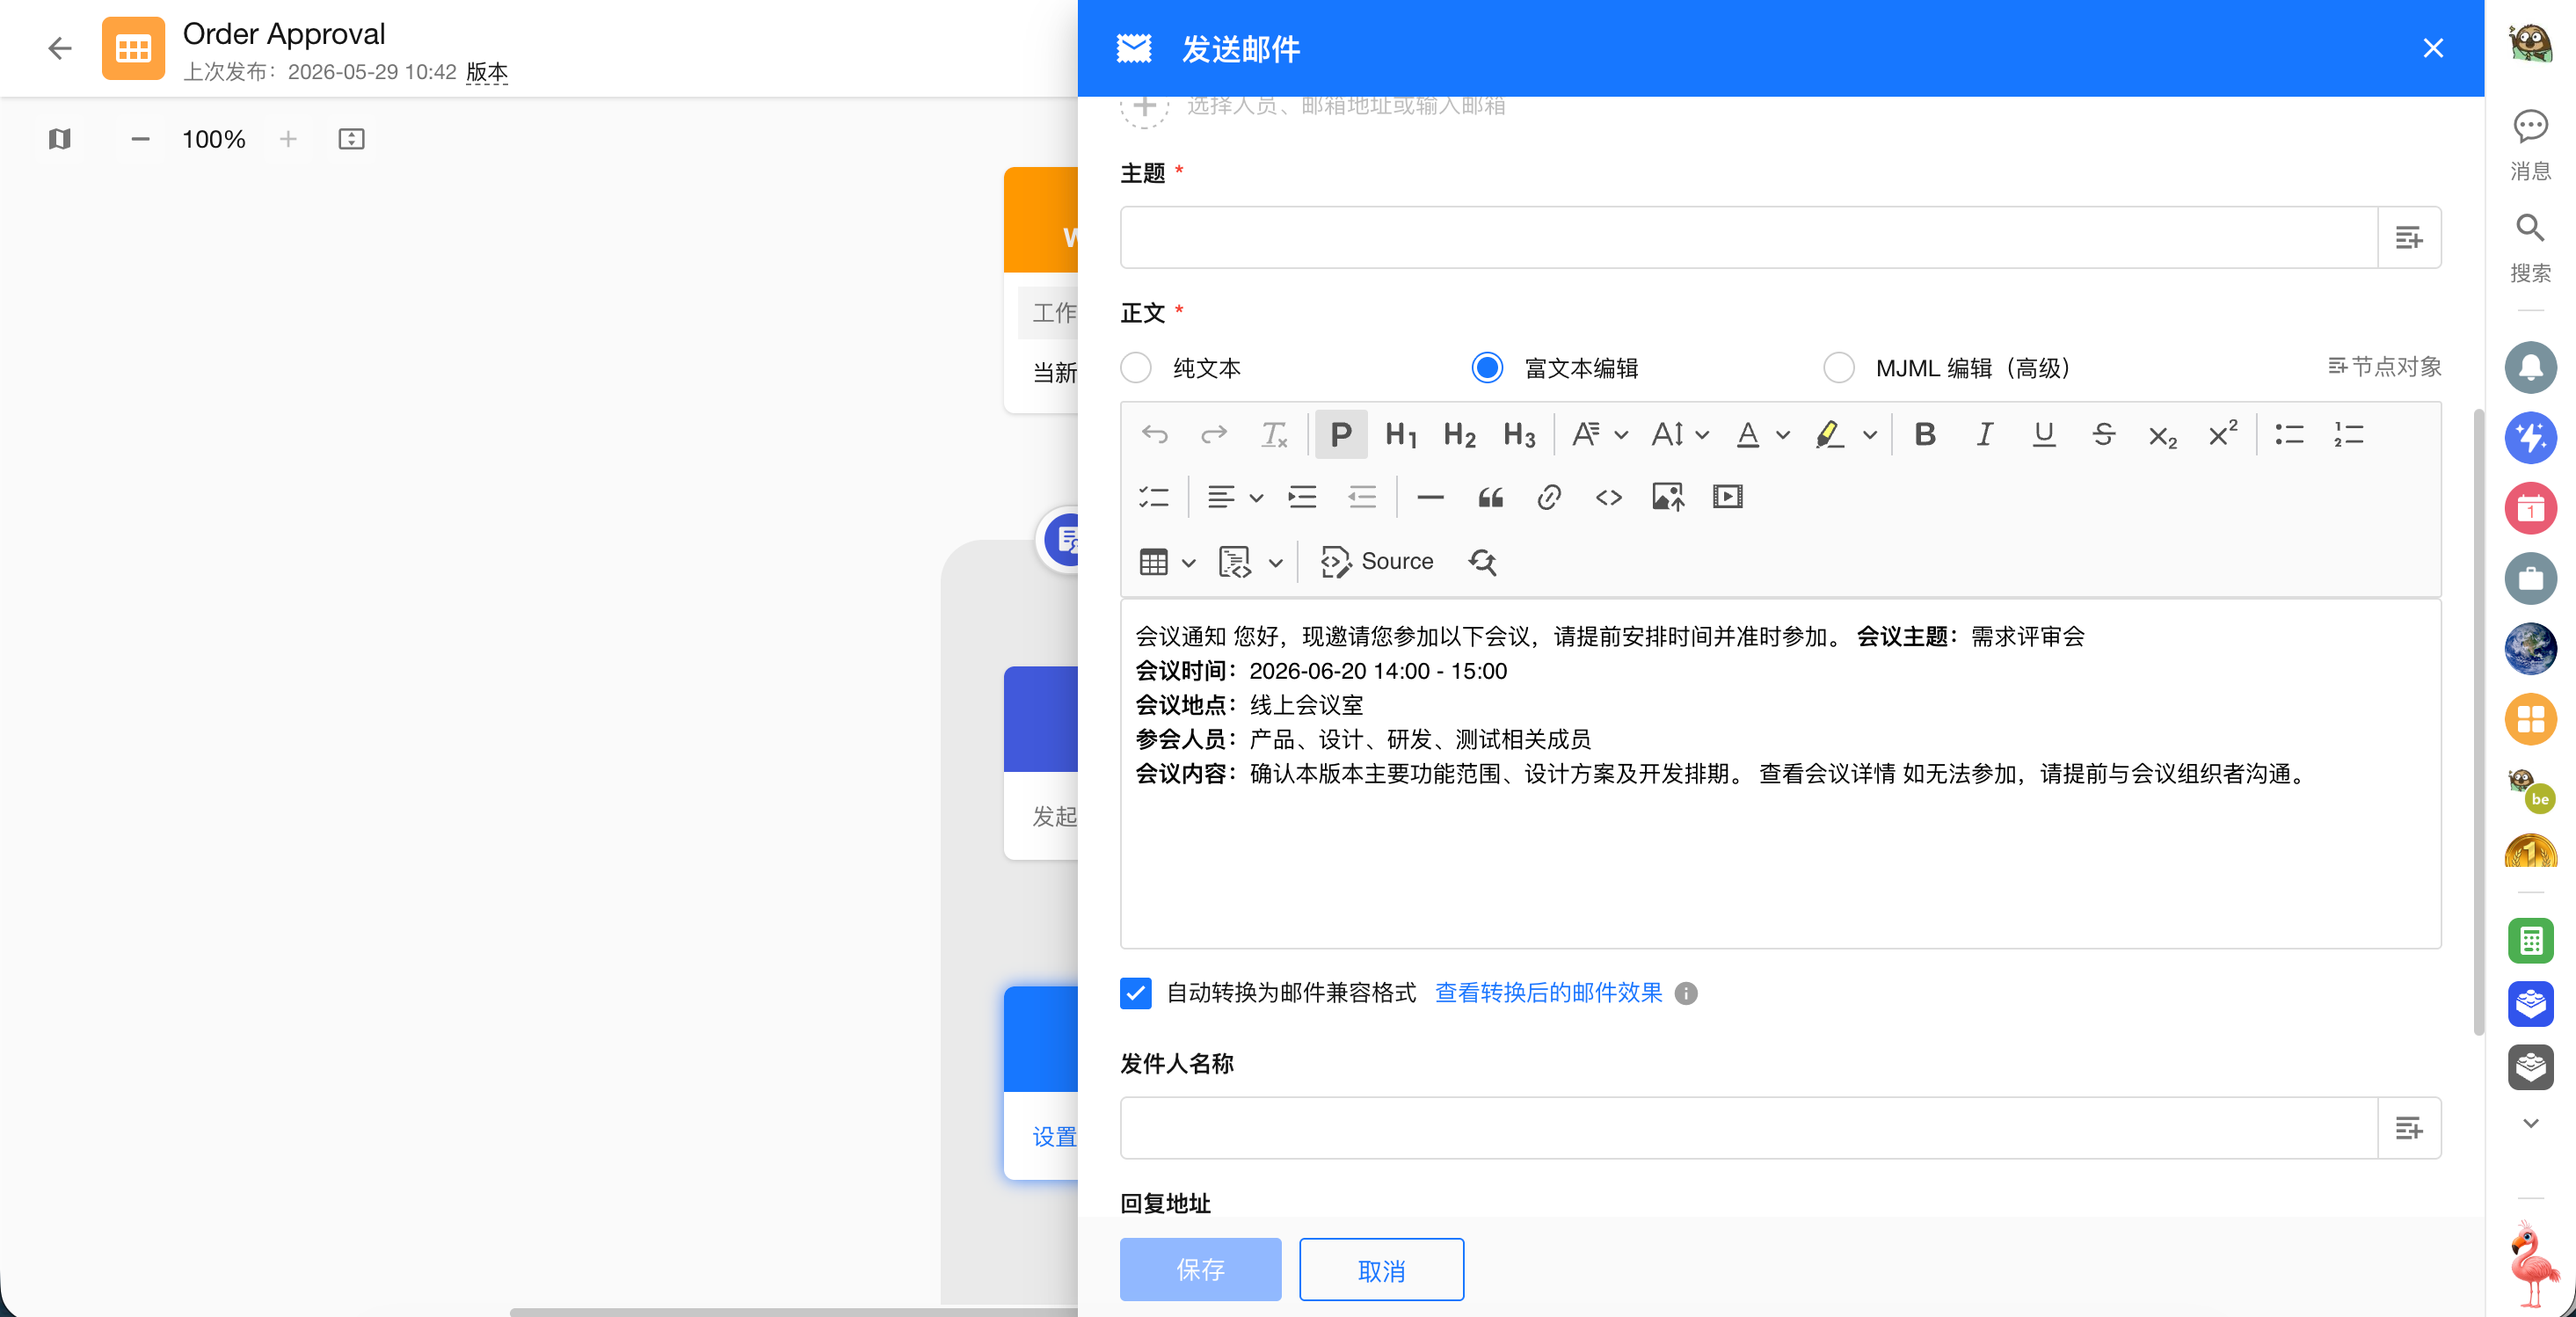The height and width of the screenshot is (1317, 2576).
Task: Switch editor to Source mode
Action: [1376, 562]
